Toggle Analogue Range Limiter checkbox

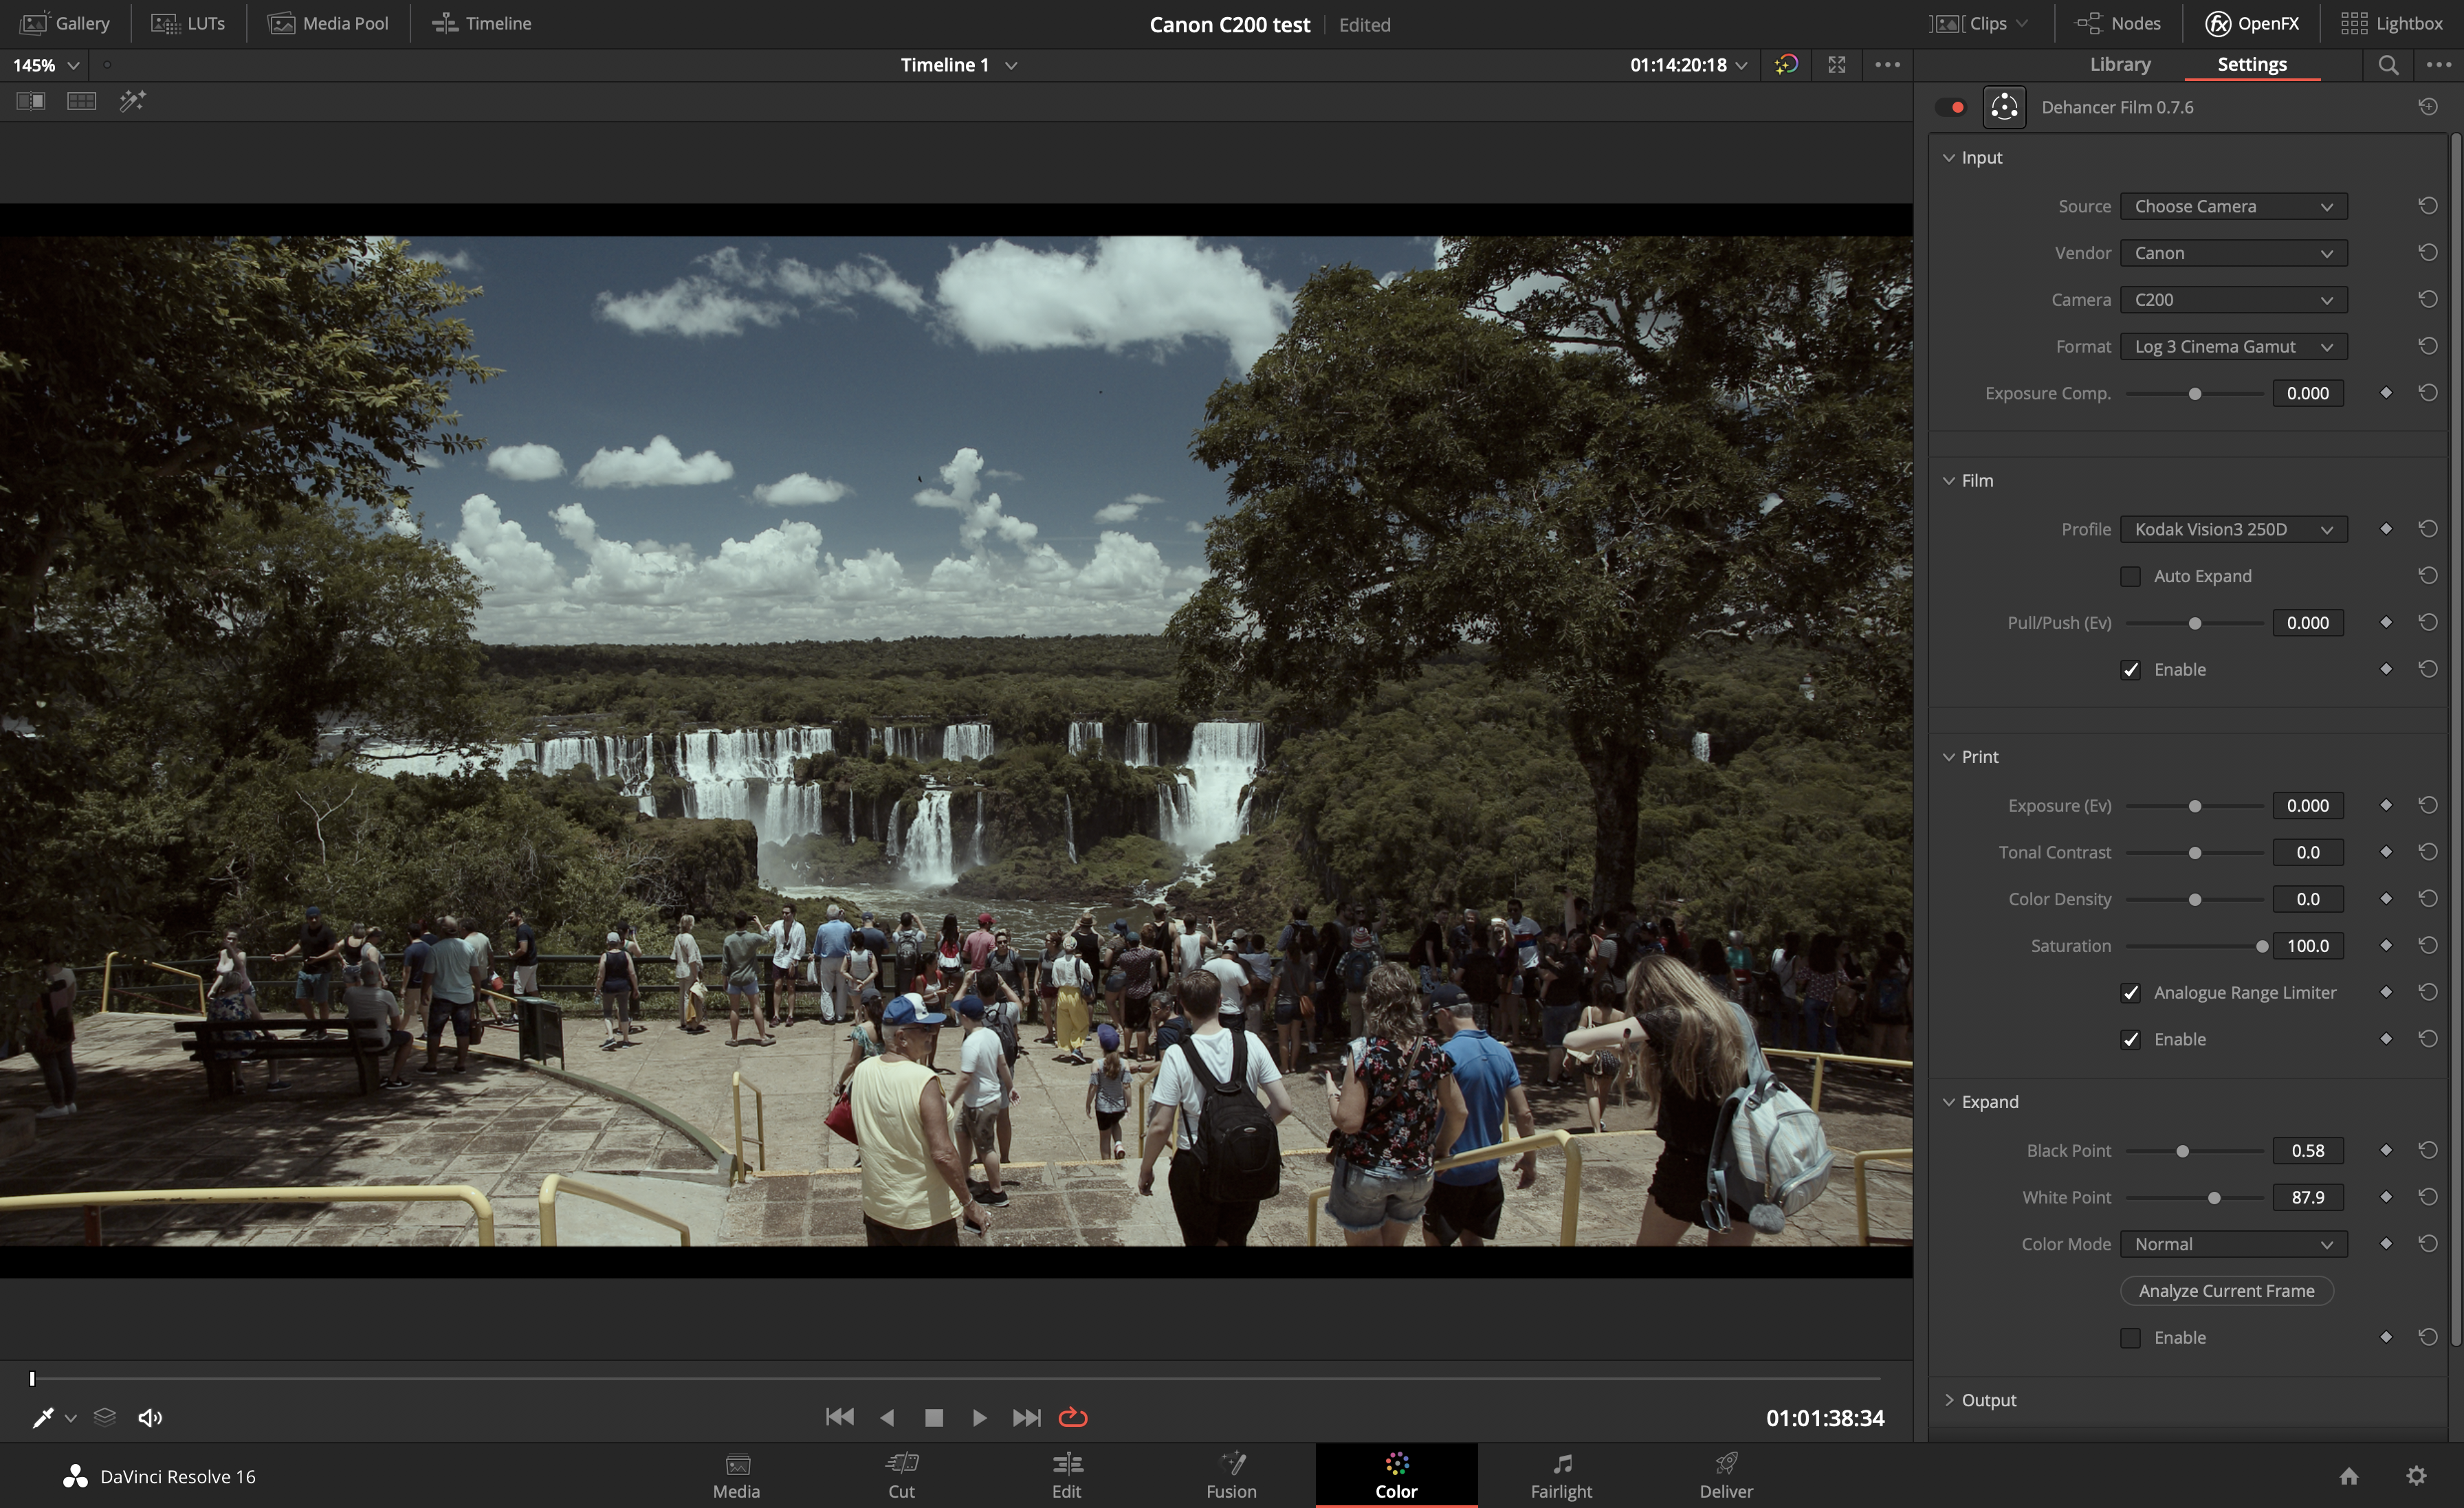tap(2130, 990)
